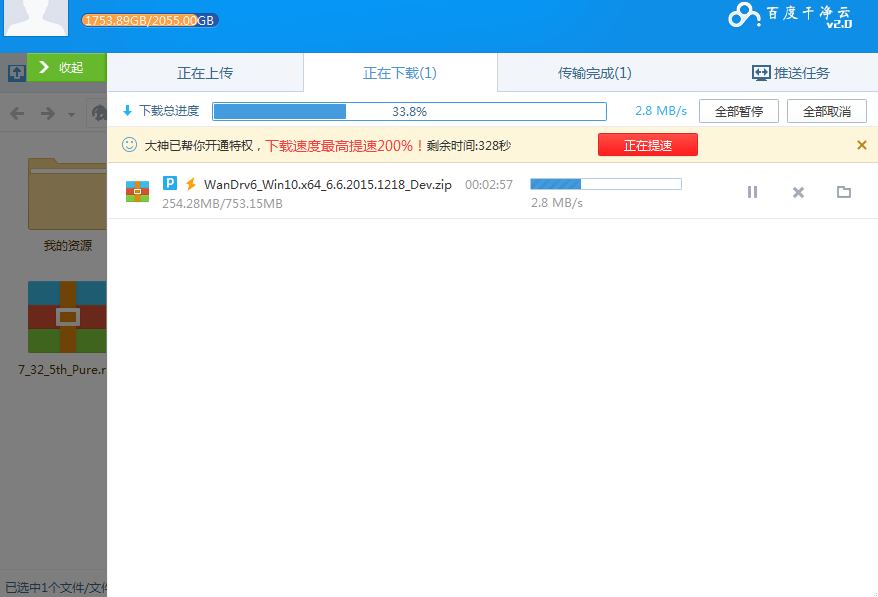
Task: Open the download folder for WanDrv6 zip
Action: click(844, 192)
